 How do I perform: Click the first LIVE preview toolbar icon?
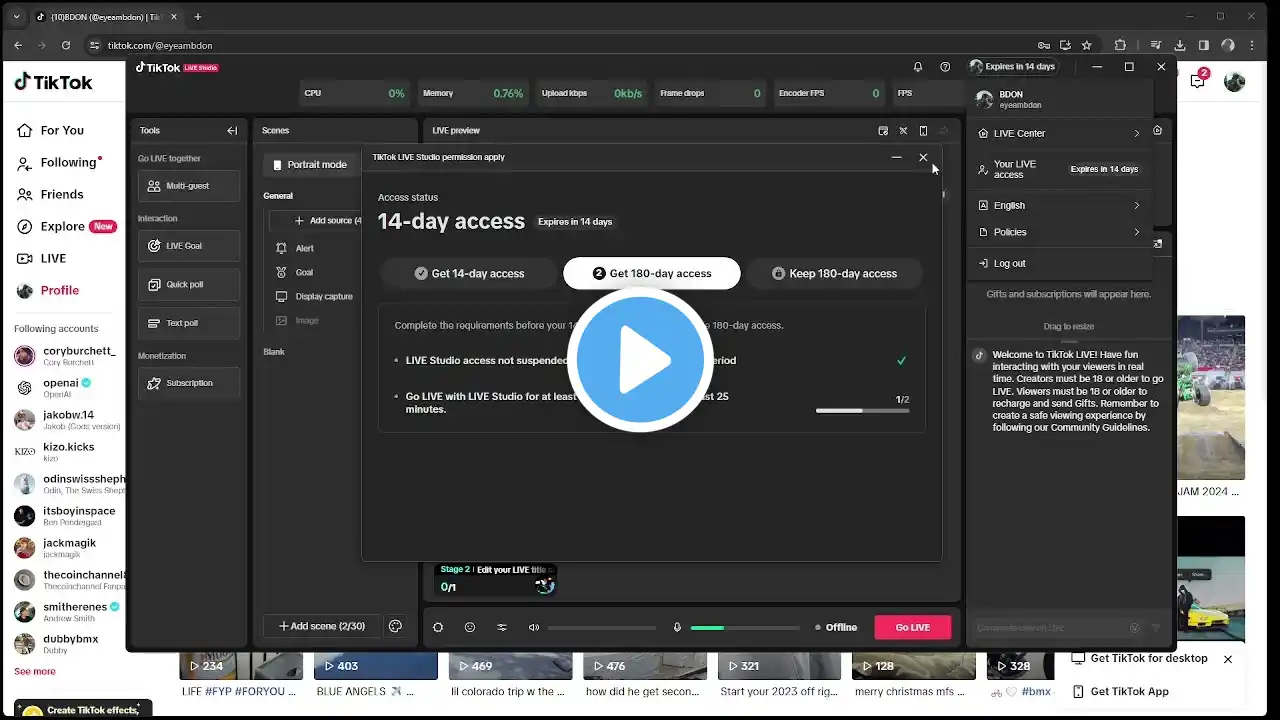[883, 130]
